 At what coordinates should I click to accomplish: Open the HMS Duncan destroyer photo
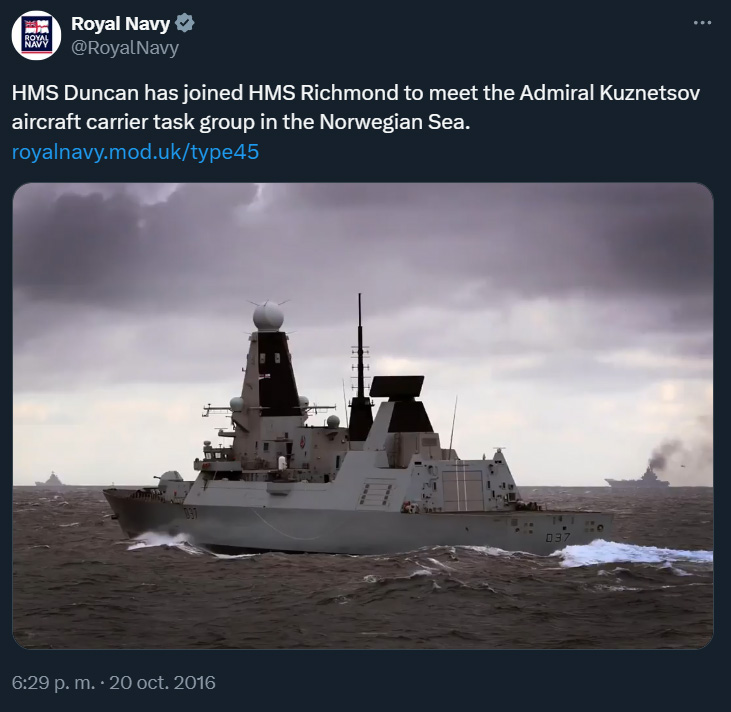[x=363, y=415]
